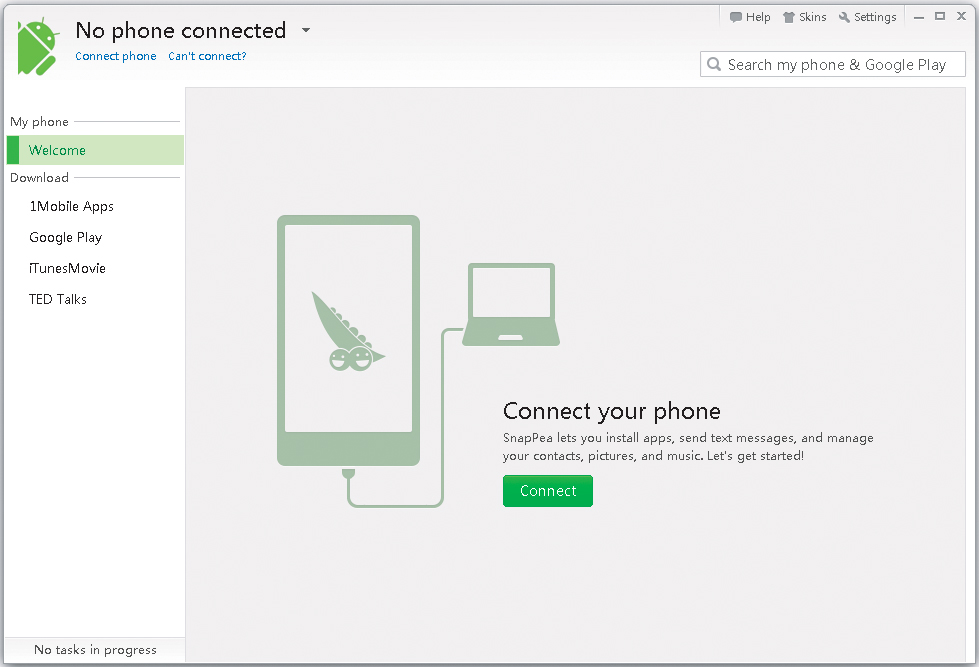This screenshot has height=667, width=979.
Task: Select the Welcome sidebar entry
Action: (x=57, y=150)
